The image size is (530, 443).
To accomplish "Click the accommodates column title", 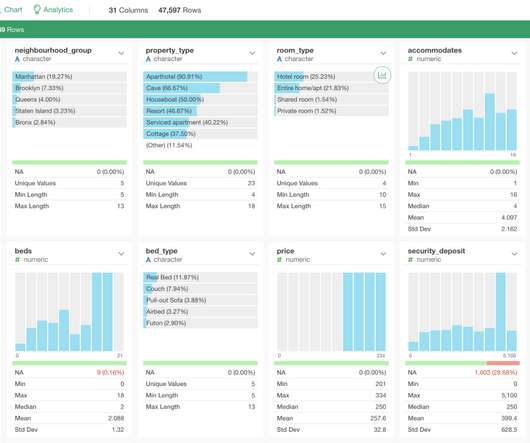I will pos(435,50).
